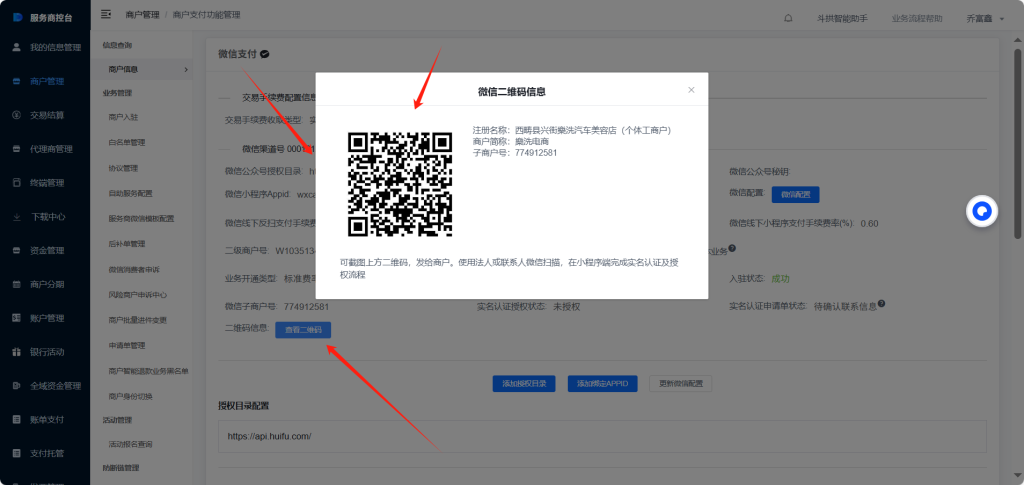1024x485 pixels.
Task: Click the 查看二维码 button
Action: tap(303, 330)
